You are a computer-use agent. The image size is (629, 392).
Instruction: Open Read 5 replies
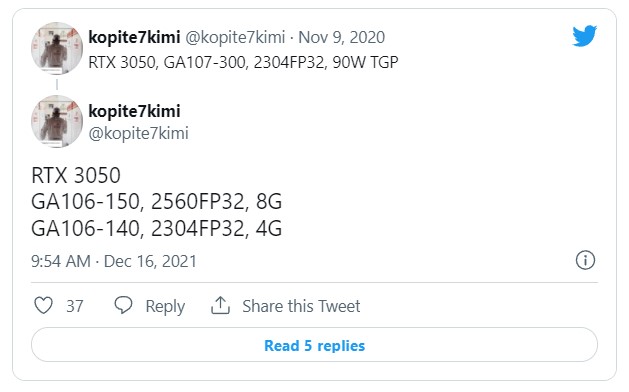(314, 345)
